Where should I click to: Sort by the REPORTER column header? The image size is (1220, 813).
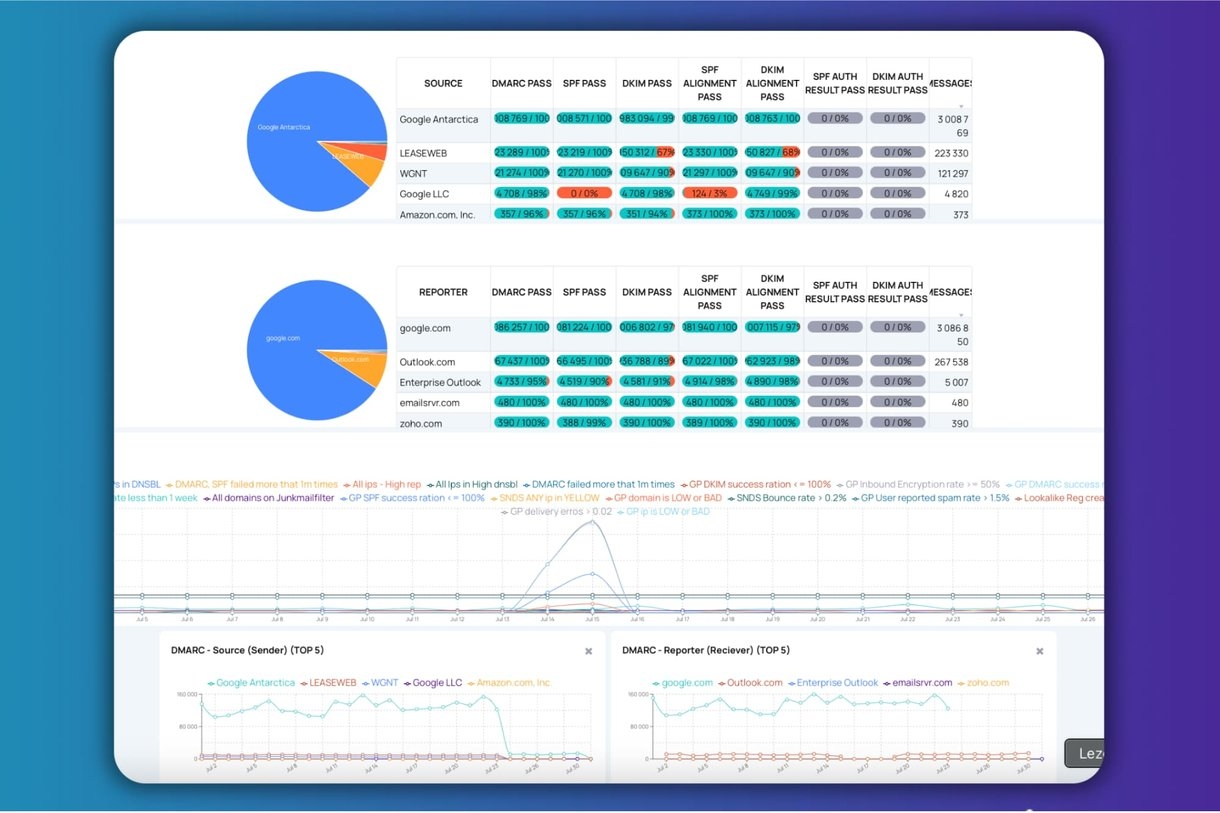tap(443, 292)
